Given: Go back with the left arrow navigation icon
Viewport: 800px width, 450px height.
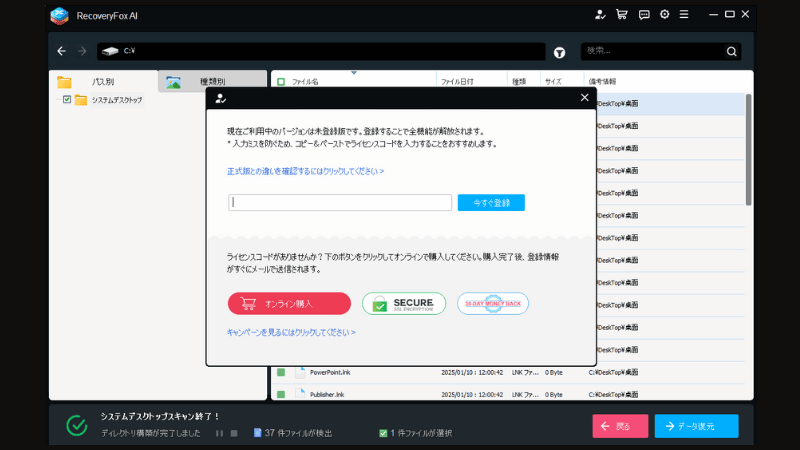Looking at the screenshot, I should click(62, 51).
